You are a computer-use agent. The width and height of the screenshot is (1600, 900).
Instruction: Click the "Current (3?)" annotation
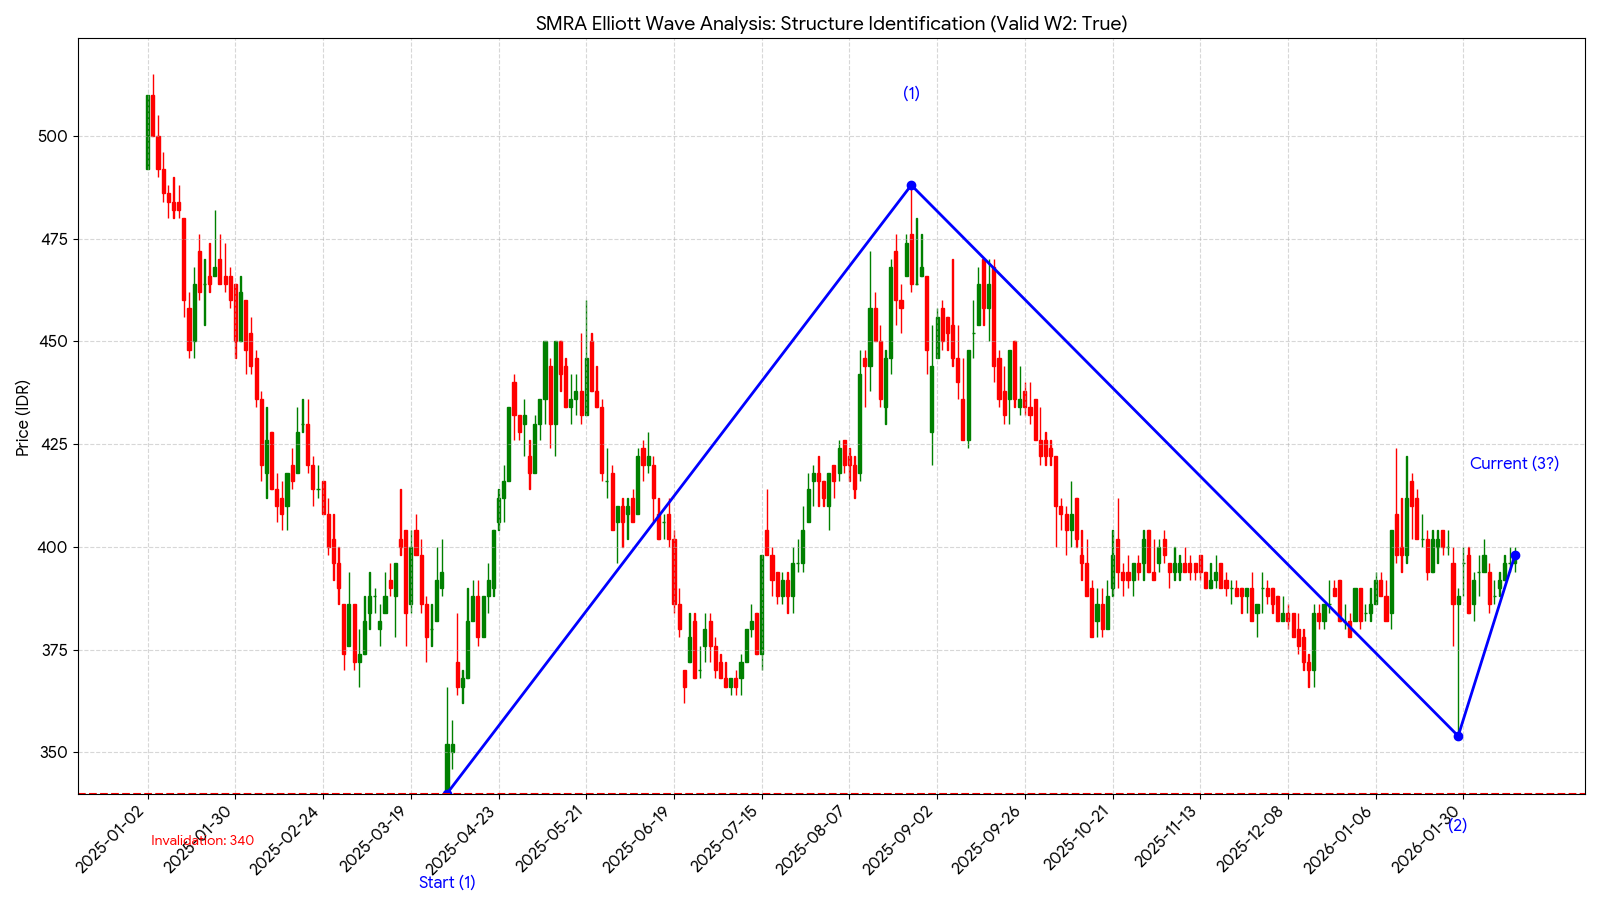[x=1514, y=463]
